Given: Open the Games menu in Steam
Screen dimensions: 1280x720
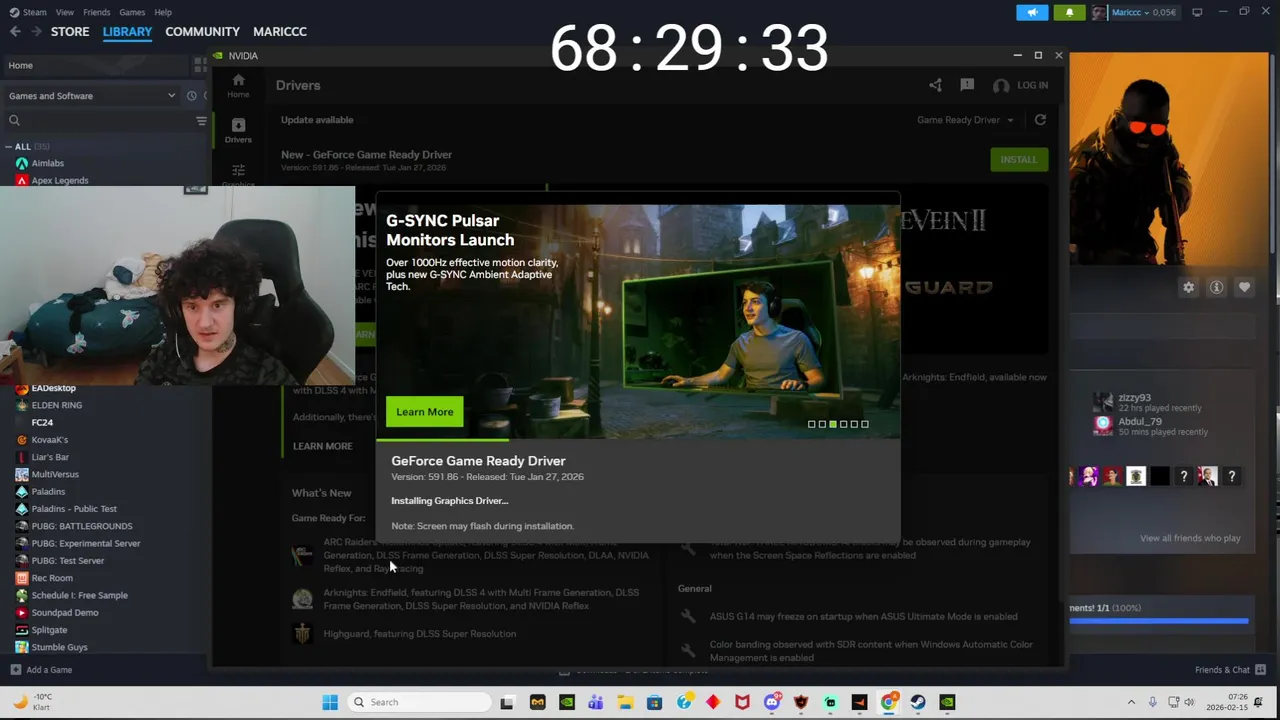Looking at the screenshot, I should pos(132,12).
